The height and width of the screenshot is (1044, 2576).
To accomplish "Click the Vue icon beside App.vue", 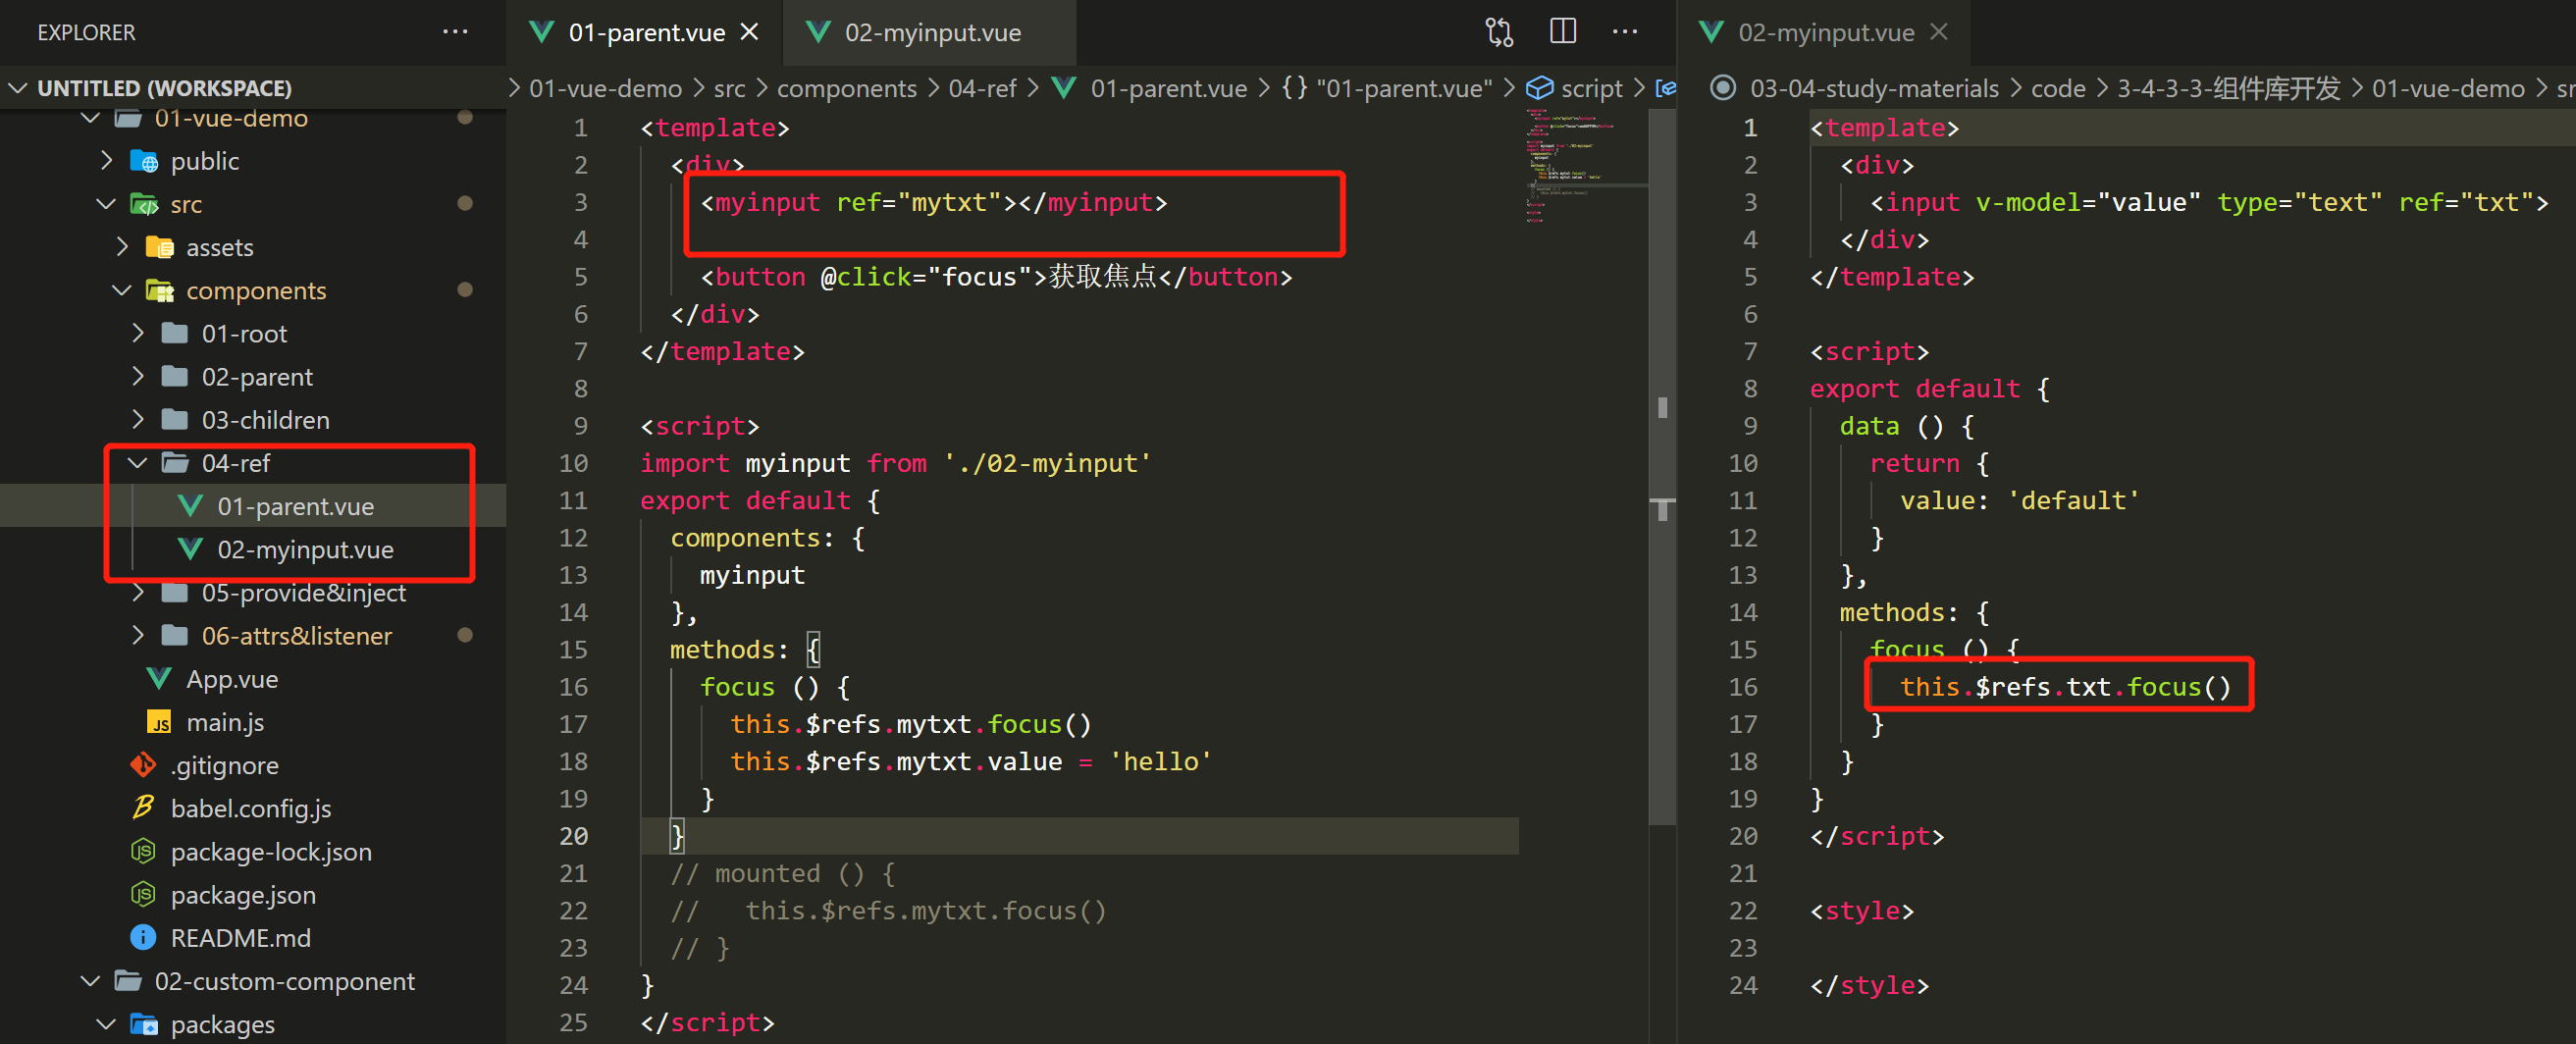I will pyautogui.click(x=158, y=679).
